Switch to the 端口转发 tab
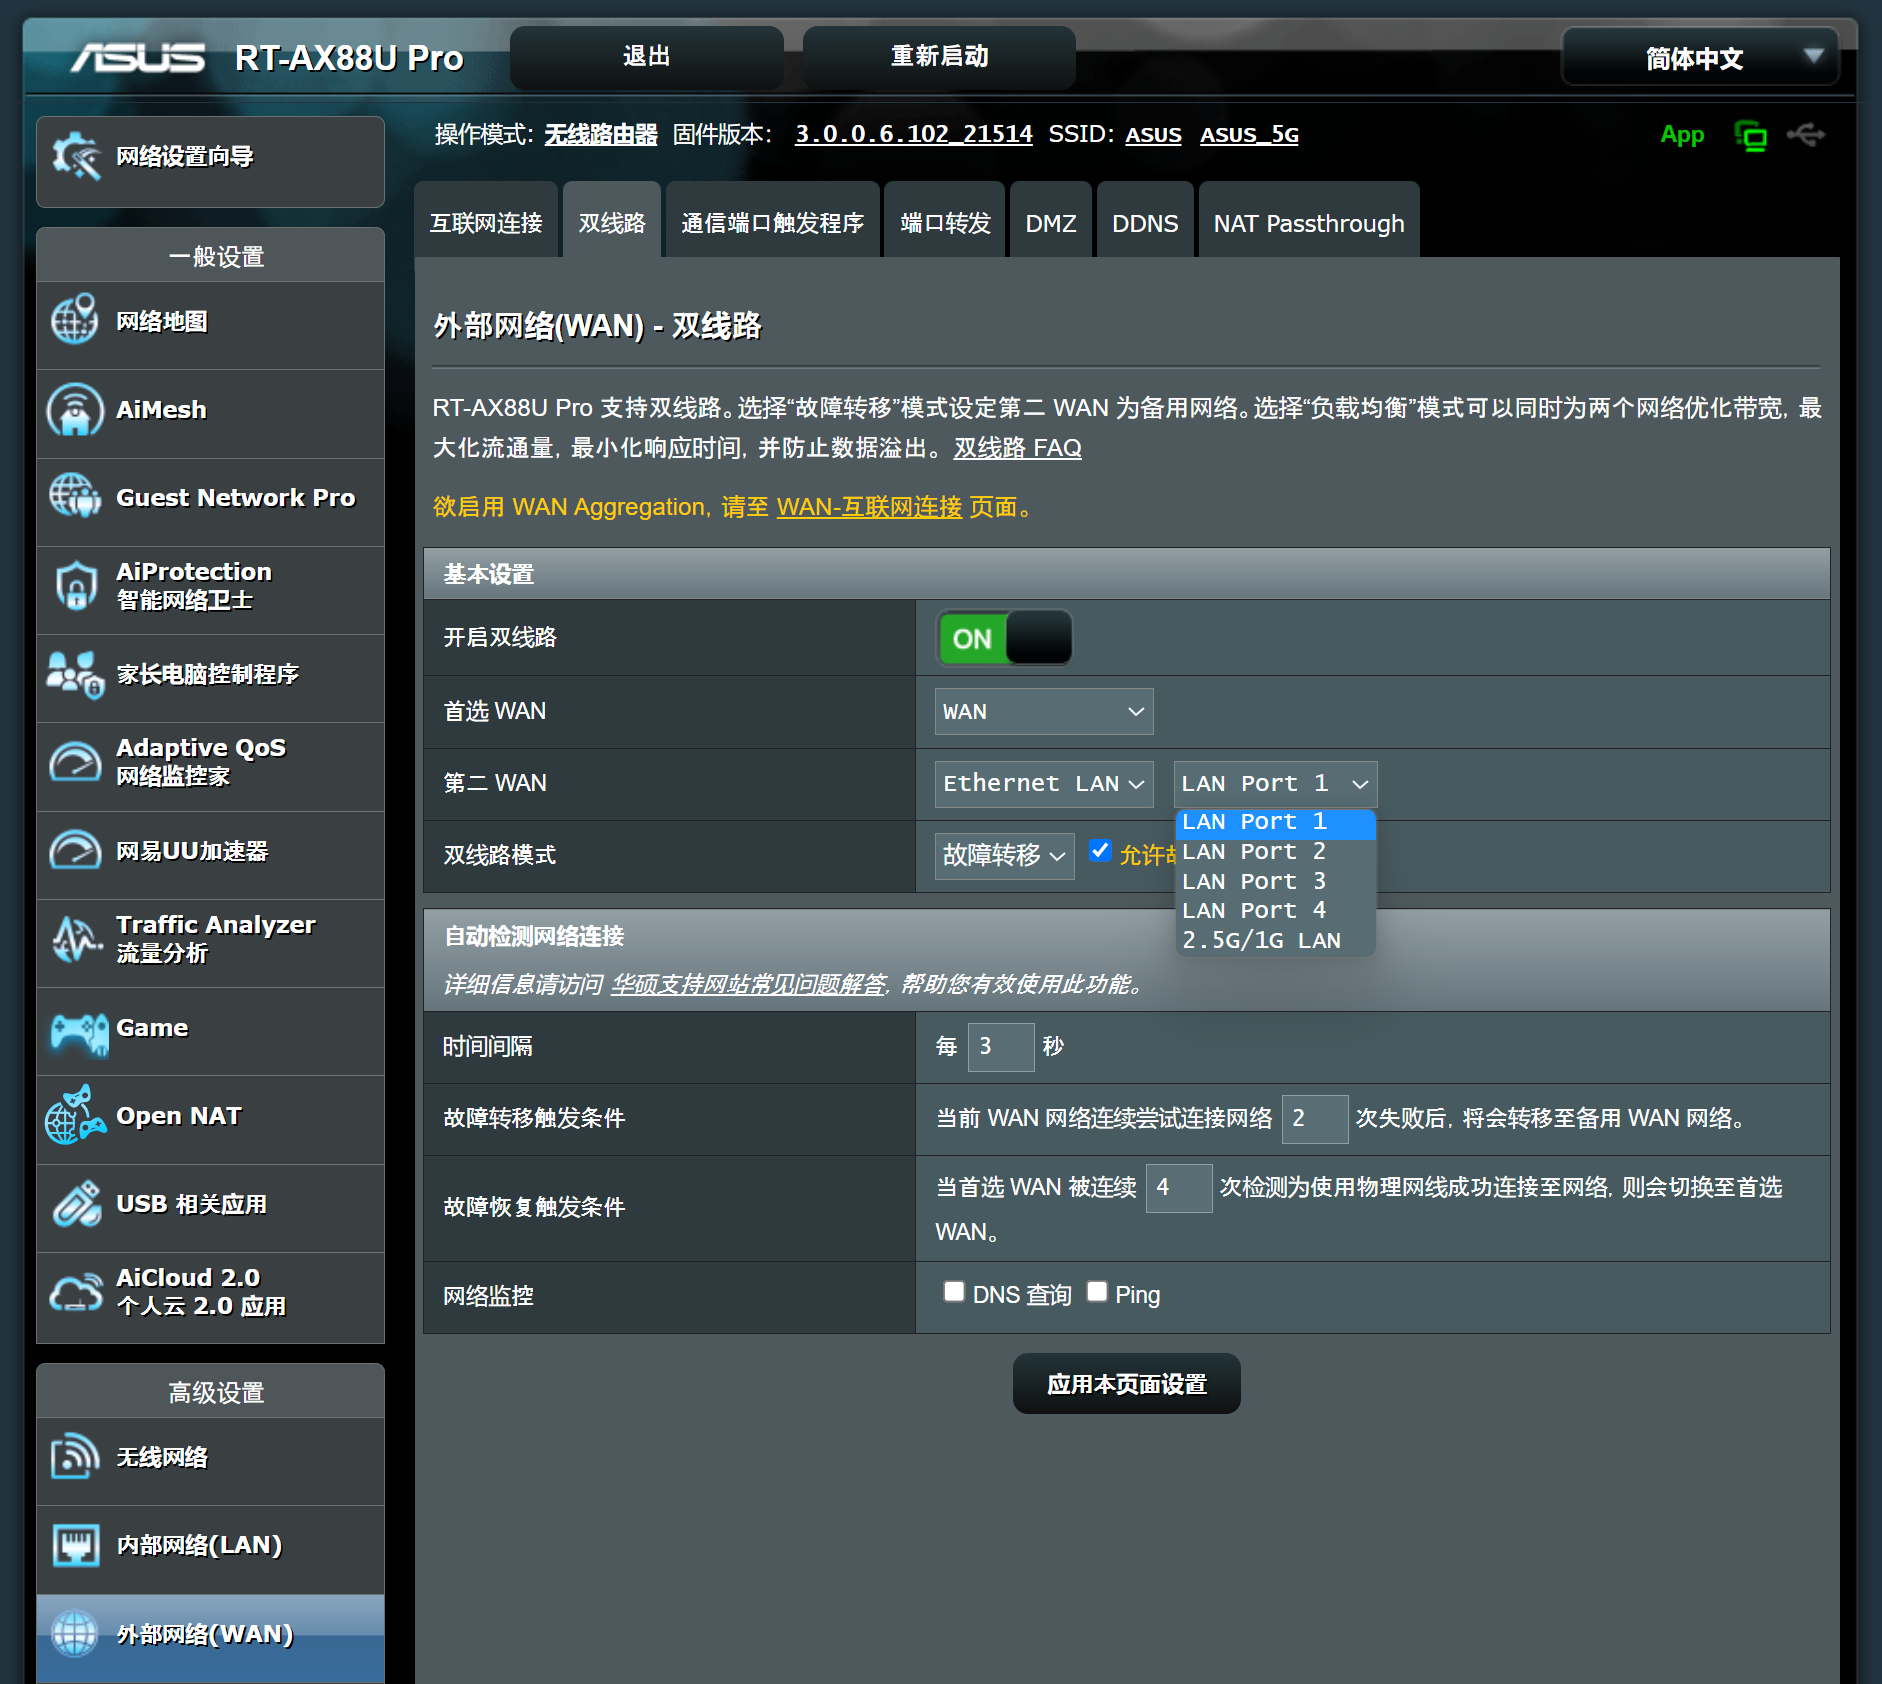The height and width of the screenshot is (1684, 1882). 945,222
